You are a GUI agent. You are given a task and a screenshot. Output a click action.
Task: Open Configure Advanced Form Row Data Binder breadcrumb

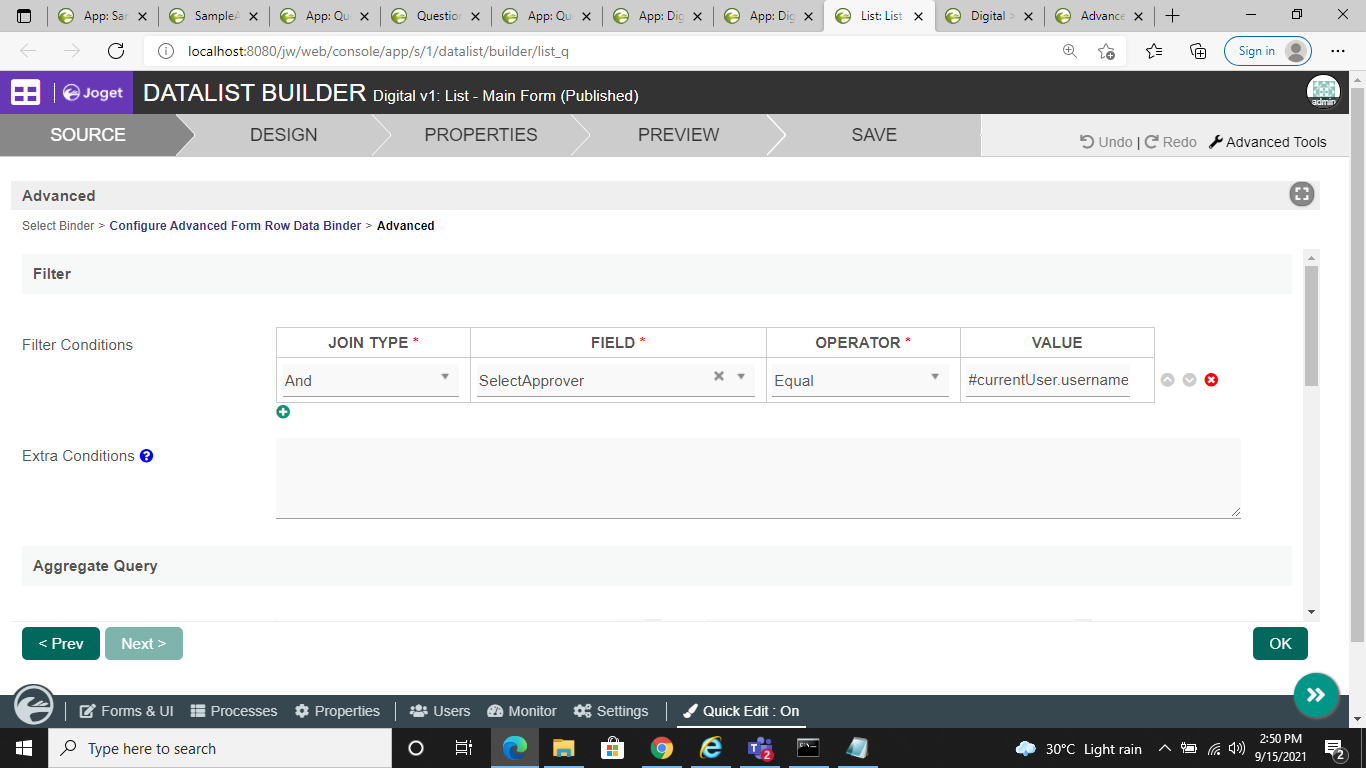coord(235,226)
